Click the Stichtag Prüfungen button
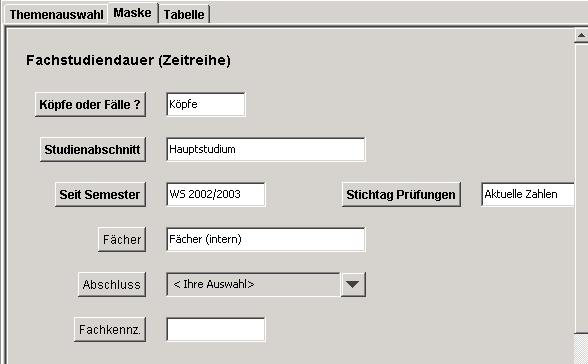 (x=401, y=195)
